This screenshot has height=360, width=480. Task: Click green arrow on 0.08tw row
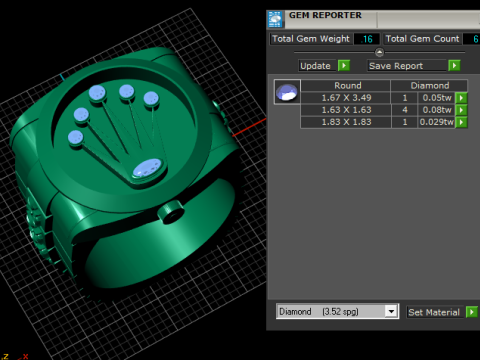(461, 110)
